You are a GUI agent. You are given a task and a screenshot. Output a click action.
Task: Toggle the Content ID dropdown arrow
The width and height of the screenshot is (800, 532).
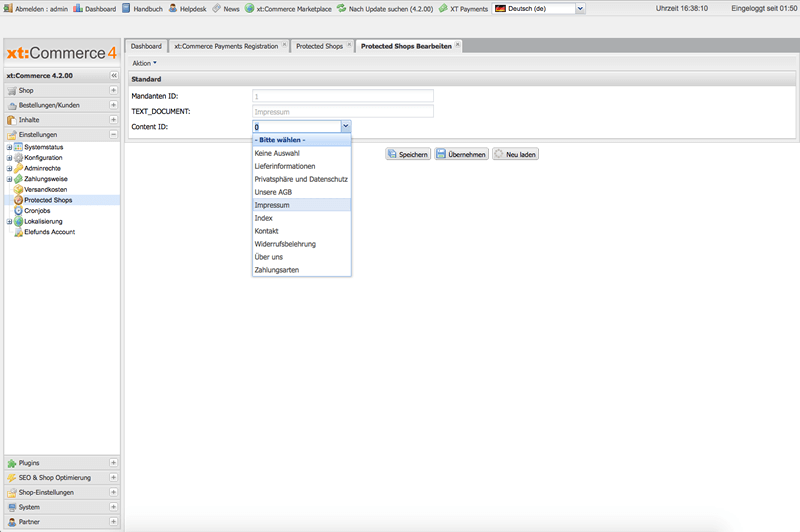pyautogui.click(x=345, y=126)
